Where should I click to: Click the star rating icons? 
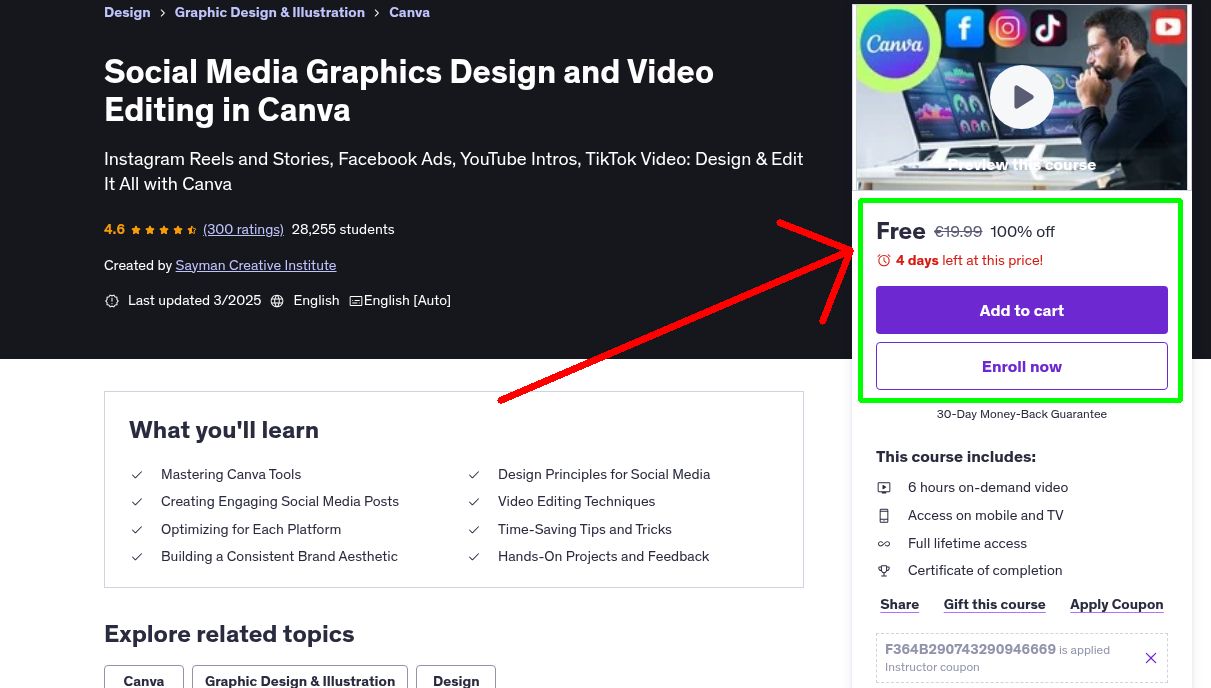[164, 229]
